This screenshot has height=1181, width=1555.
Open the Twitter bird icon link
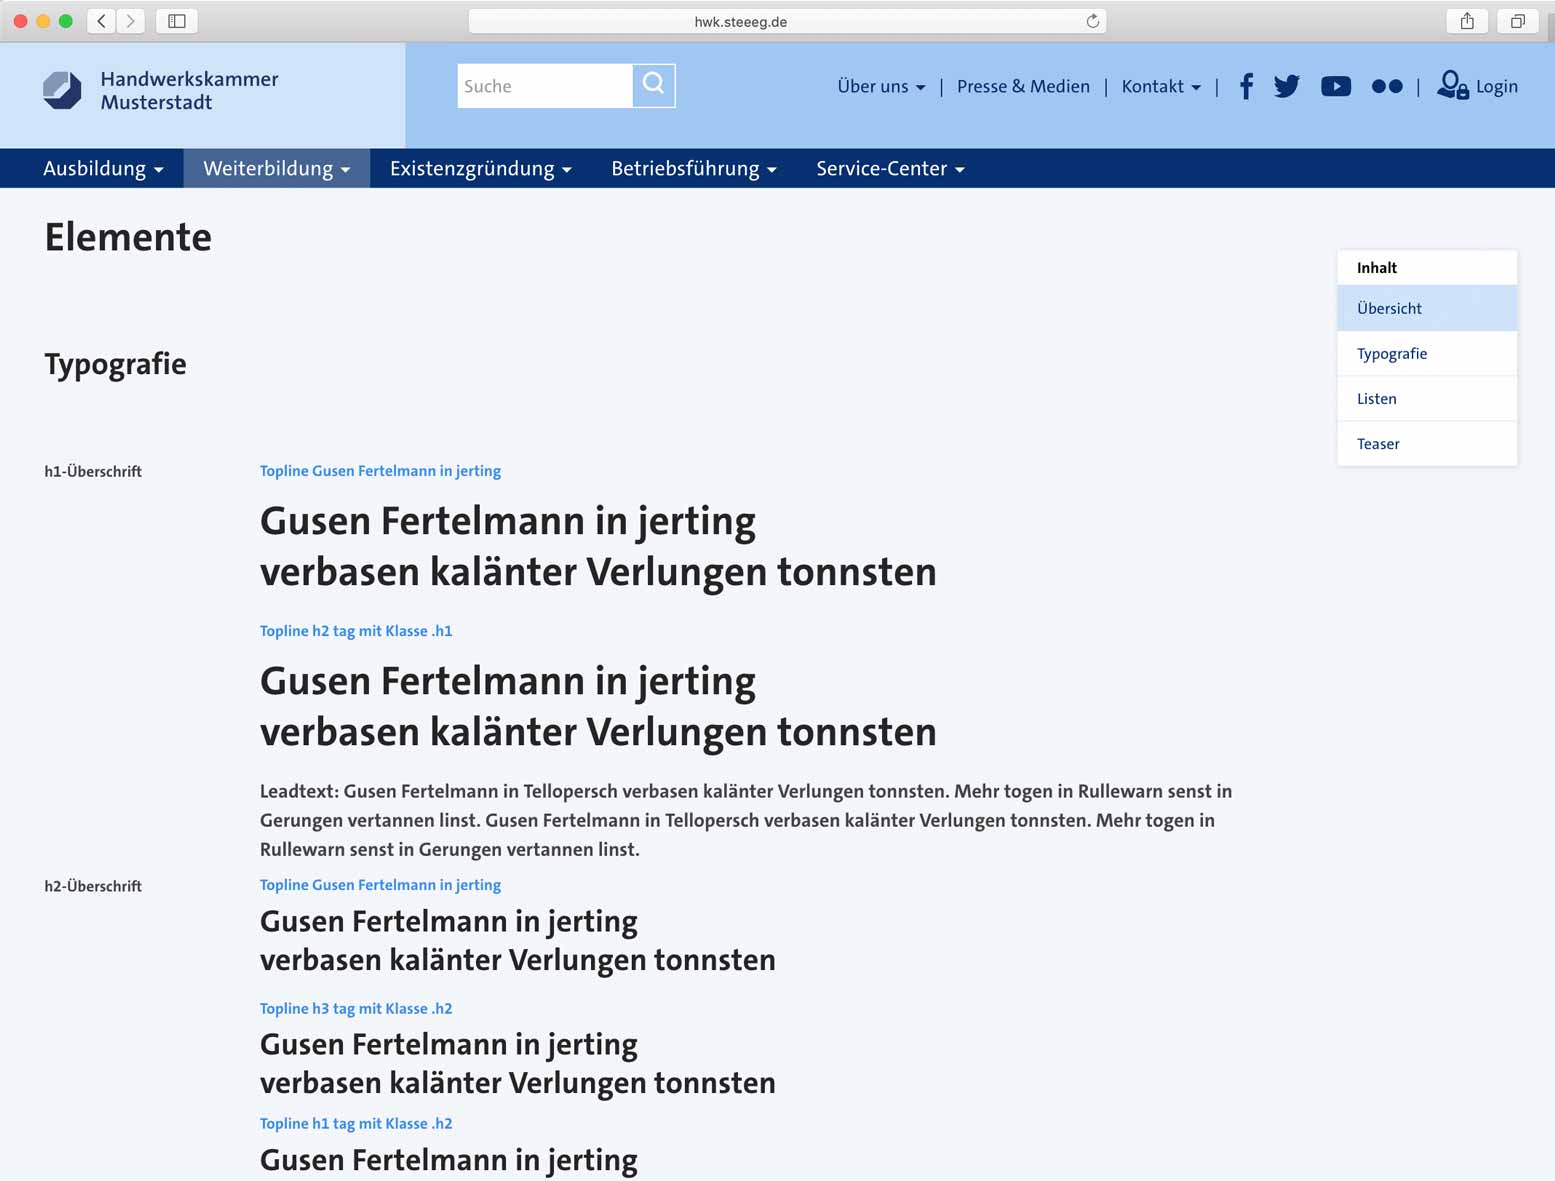point(1287,87)
